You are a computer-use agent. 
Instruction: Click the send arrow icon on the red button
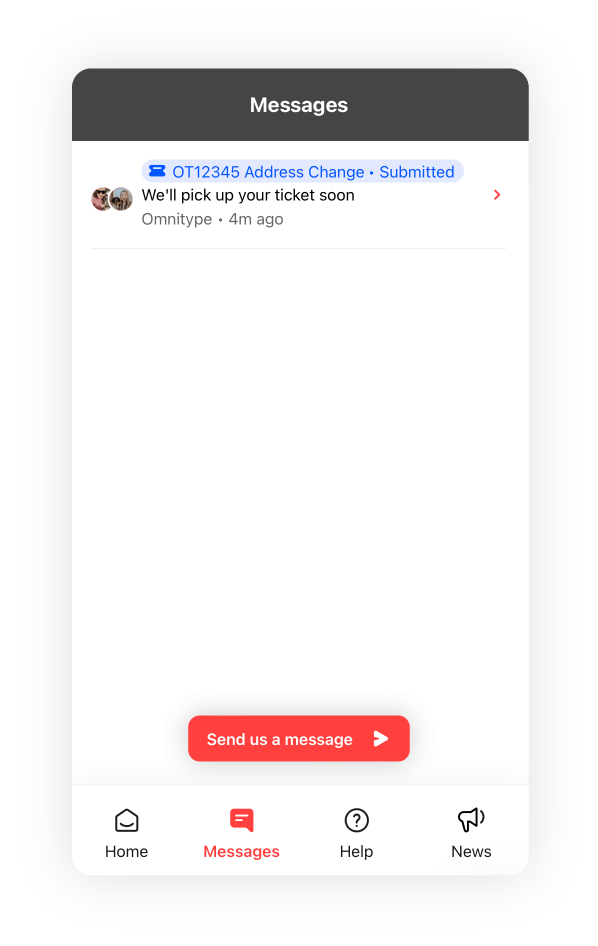click(380, 738)
